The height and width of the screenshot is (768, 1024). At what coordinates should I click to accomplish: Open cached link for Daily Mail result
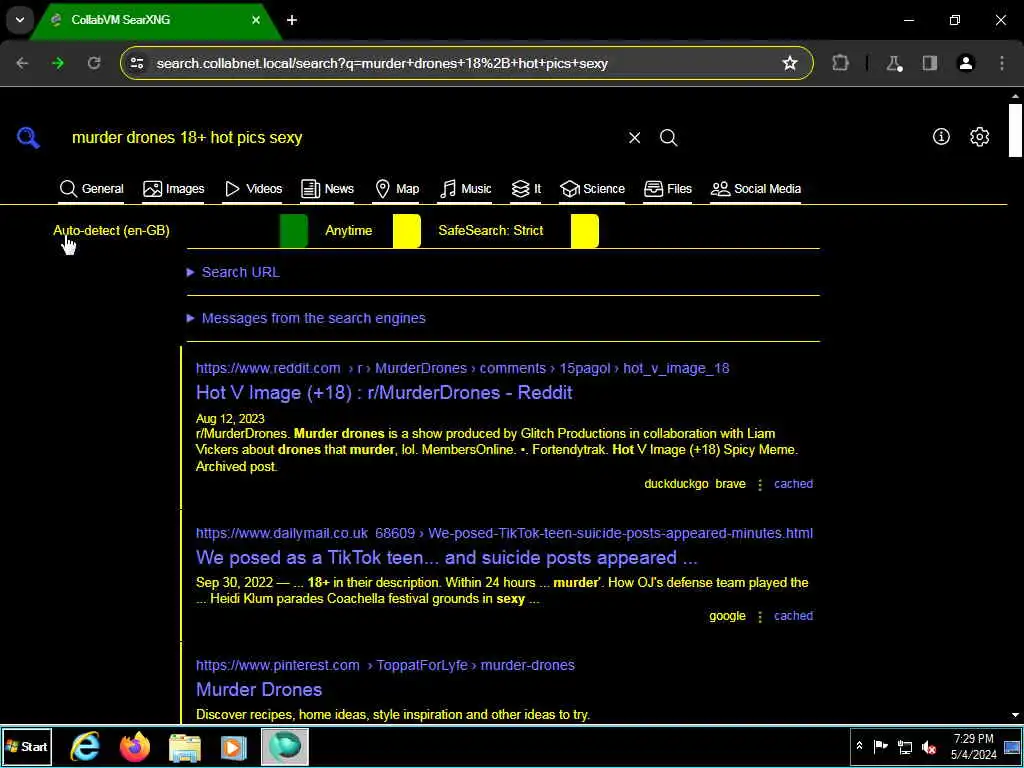pyautogui.click(x=793, y=616)
